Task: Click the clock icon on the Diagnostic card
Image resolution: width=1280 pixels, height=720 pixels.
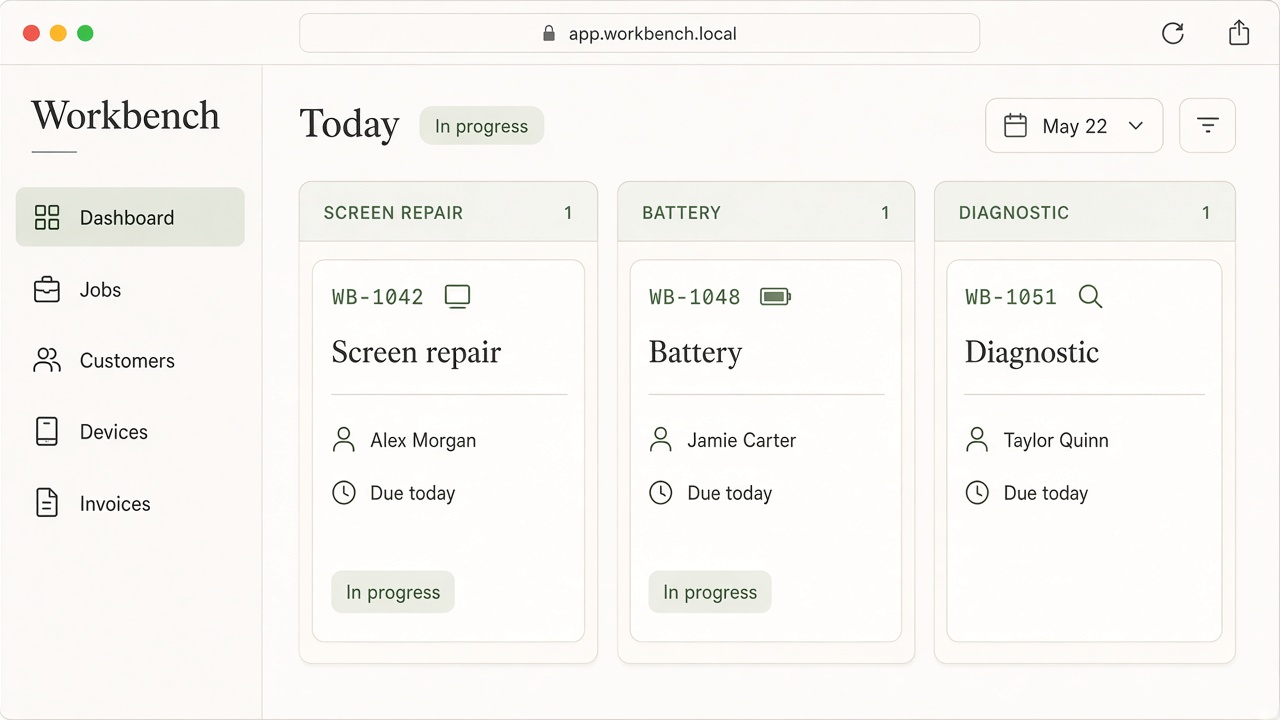Action: click(977, 493)
